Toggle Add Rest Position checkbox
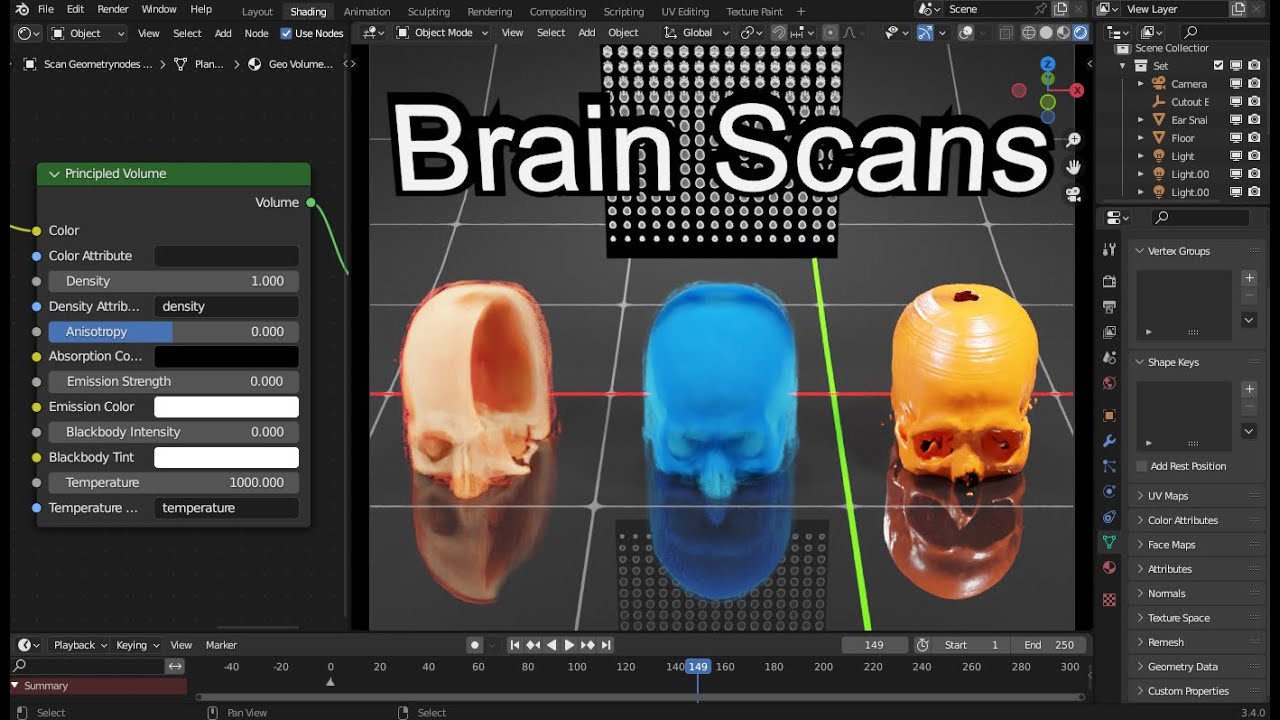Screen dimensions: 1280x720 coord(1142,466)
